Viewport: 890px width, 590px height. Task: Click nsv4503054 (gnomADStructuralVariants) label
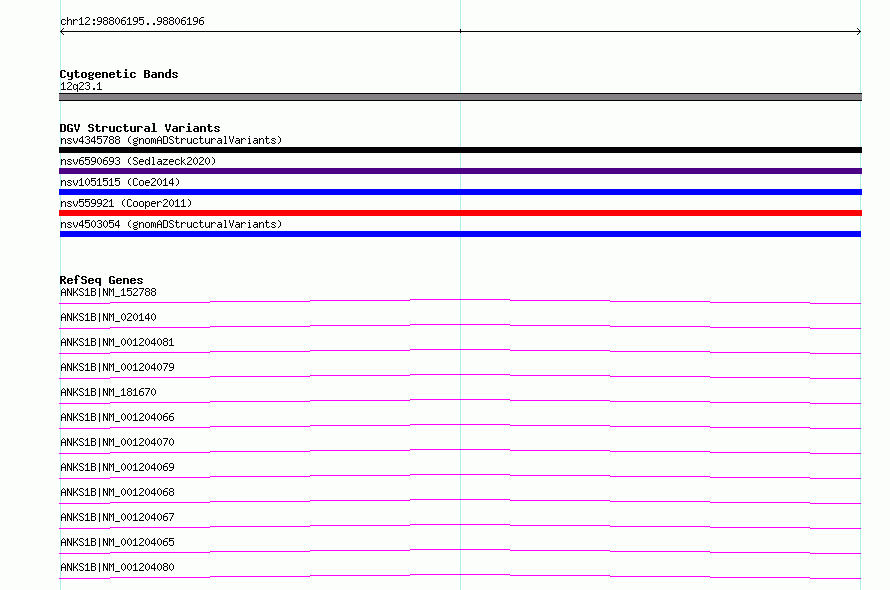pos(171,224)
